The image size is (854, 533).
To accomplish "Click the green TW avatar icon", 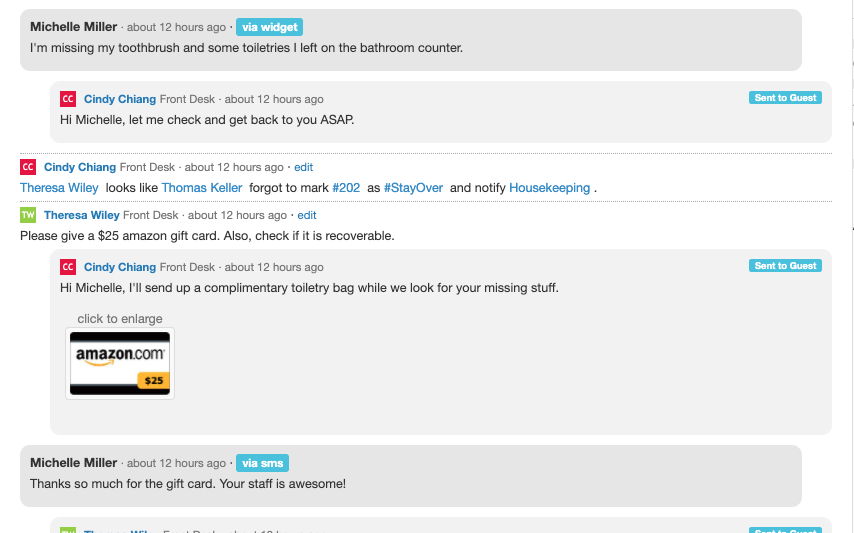I will click(x=28, y=215).
